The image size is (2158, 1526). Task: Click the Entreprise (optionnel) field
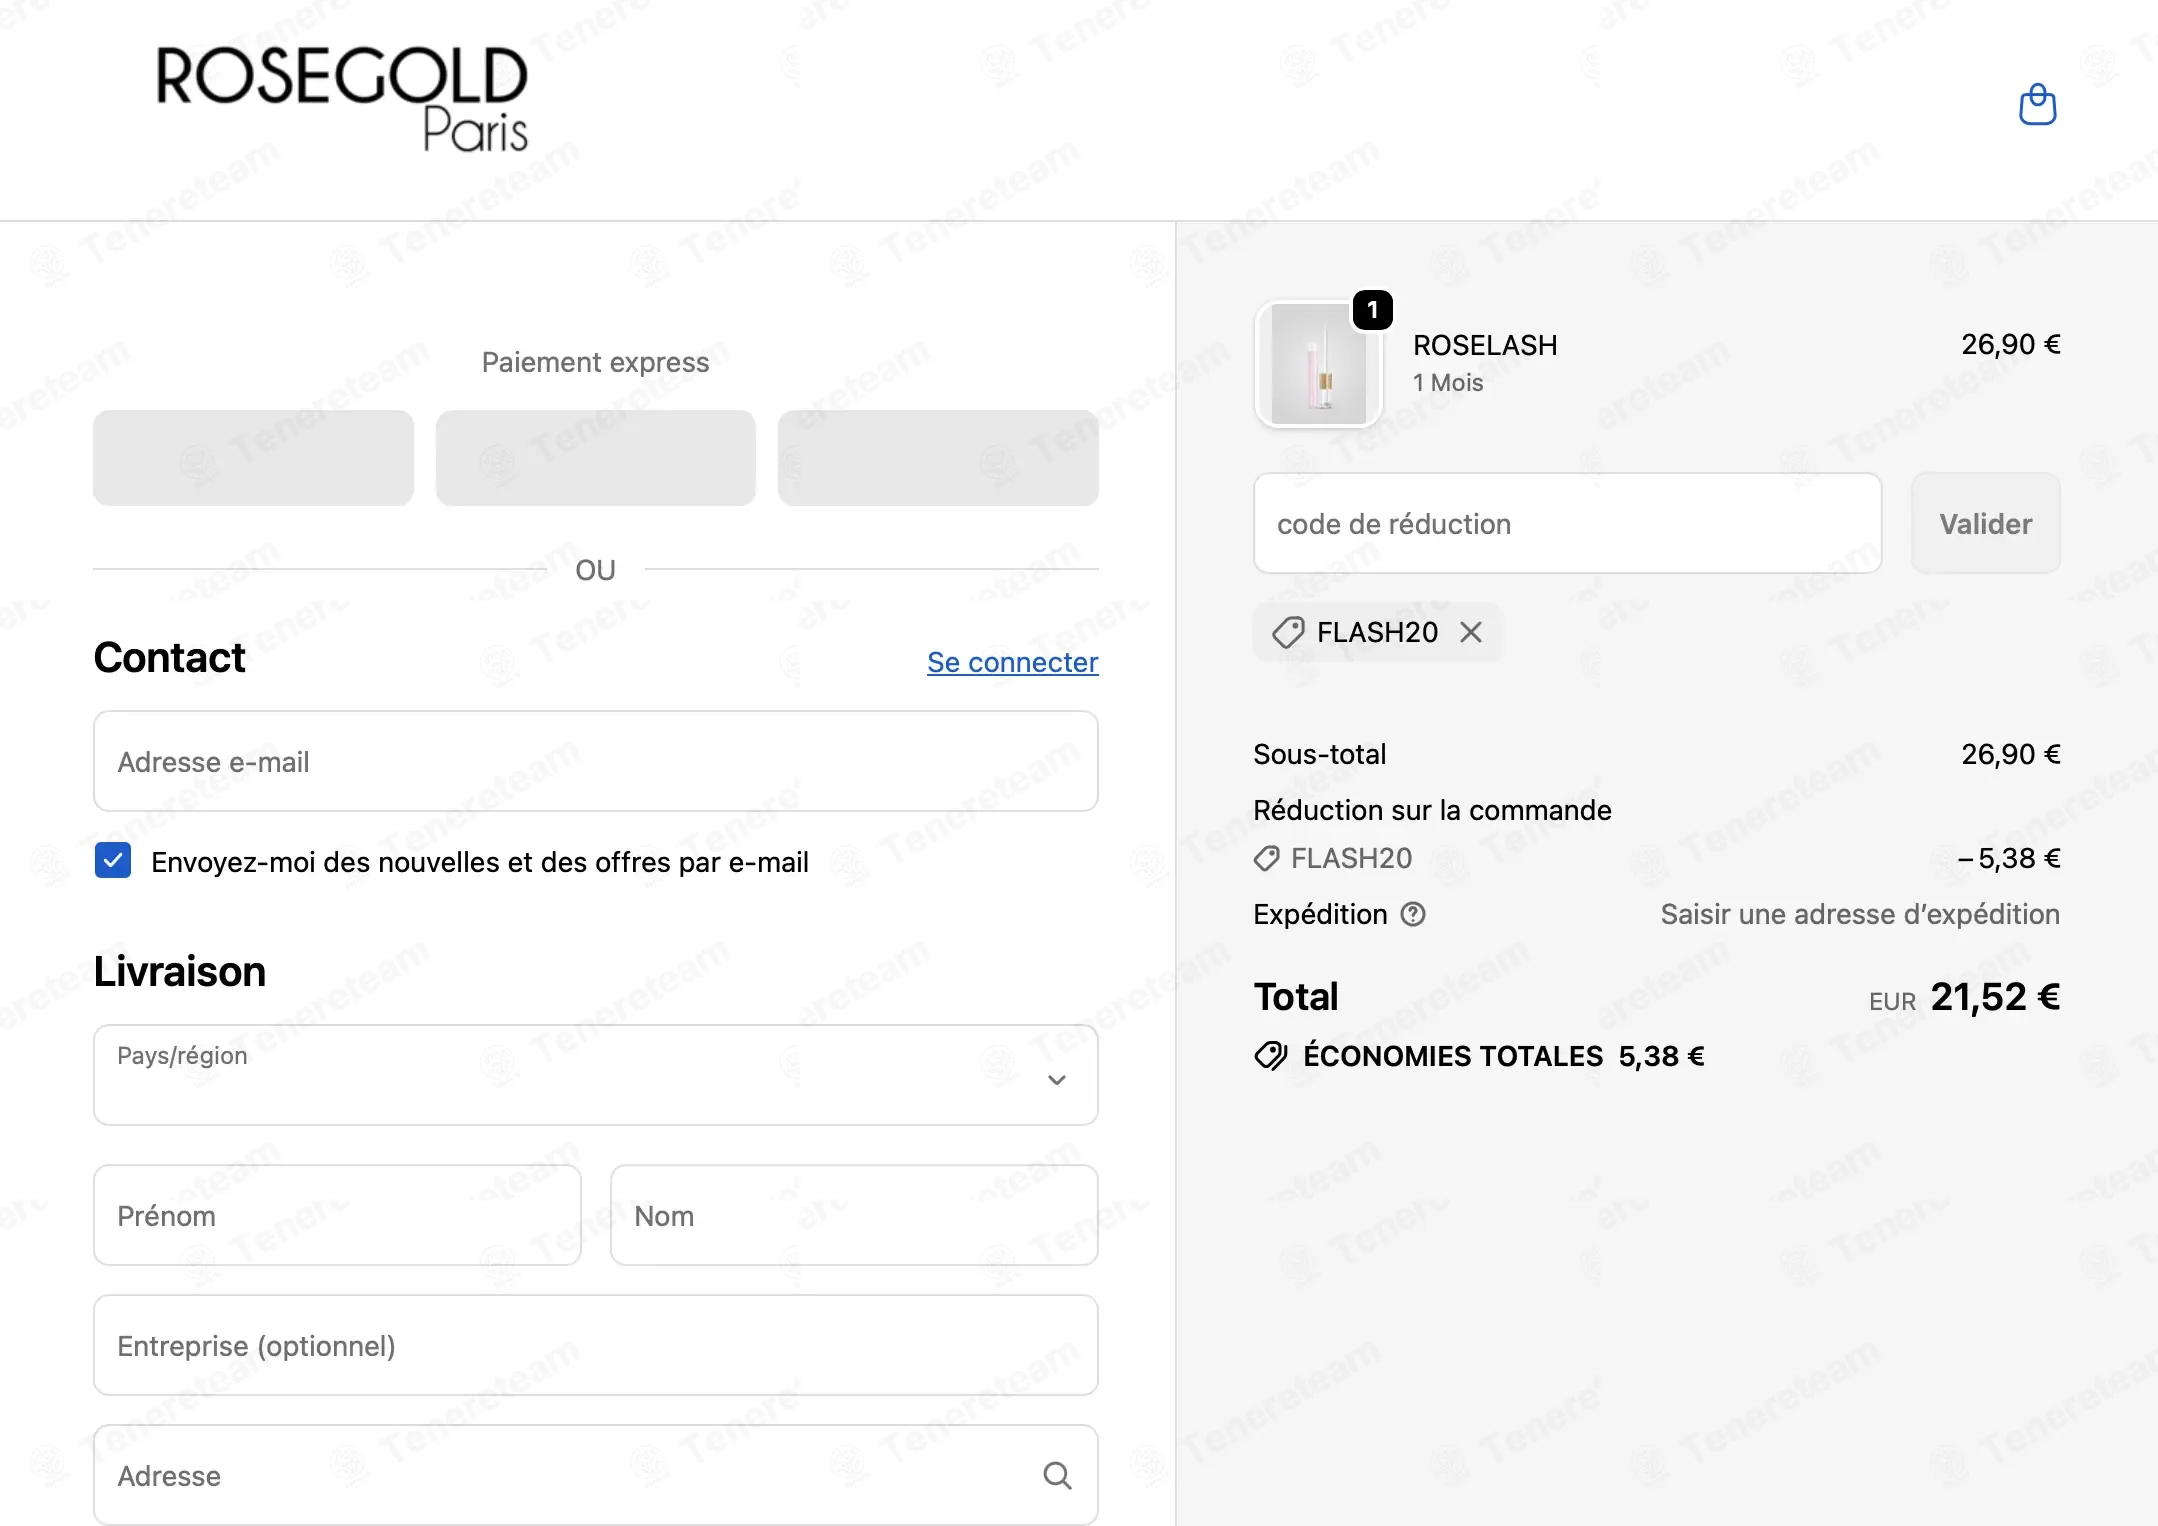(596, 1345)
